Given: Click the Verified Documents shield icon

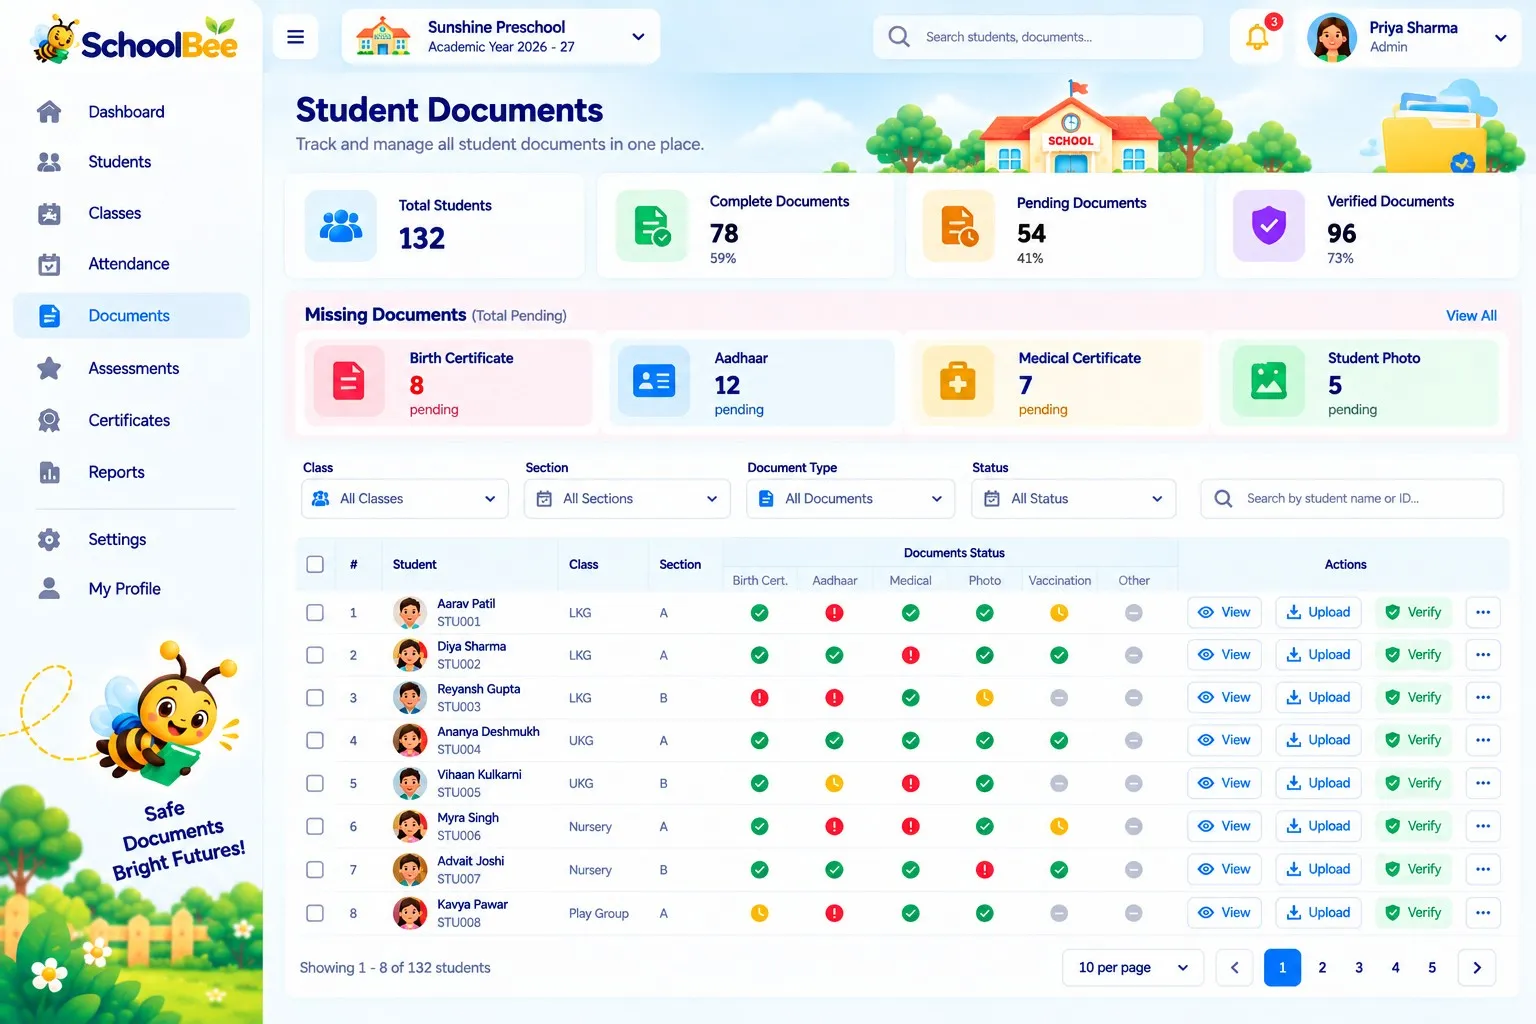Looking at the screenshot, I should 1269,226.
